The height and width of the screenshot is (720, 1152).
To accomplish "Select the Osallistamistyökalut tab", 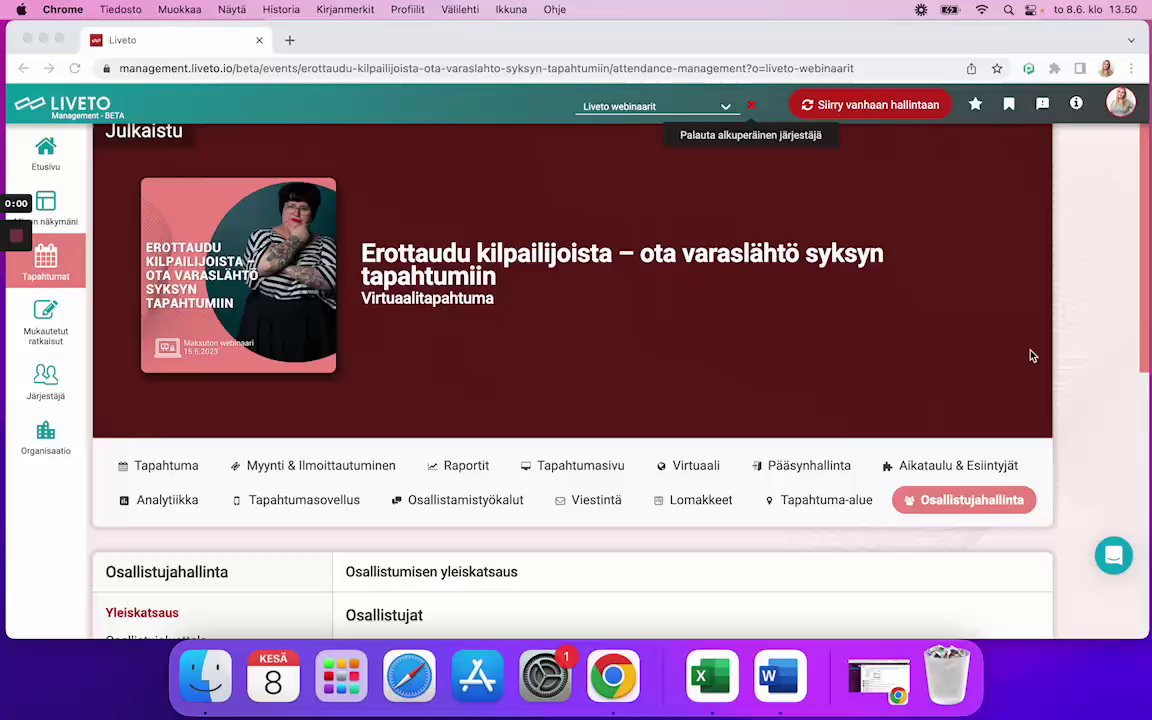I will click(x=457, y=500).
